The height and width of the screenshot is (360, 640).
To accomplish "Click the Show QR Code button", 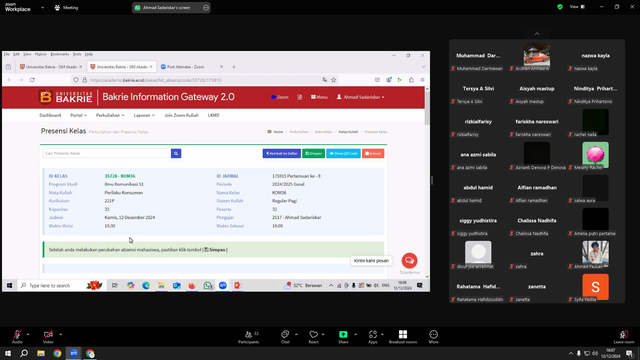I will tap(343, 153).
